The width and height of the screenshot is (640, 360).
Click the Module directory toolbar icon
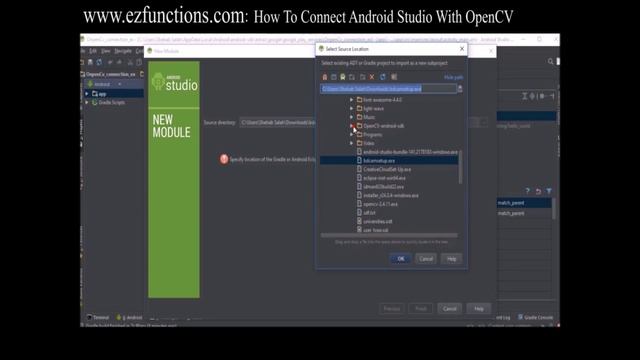pyautogui.click(x=352, y=77)
